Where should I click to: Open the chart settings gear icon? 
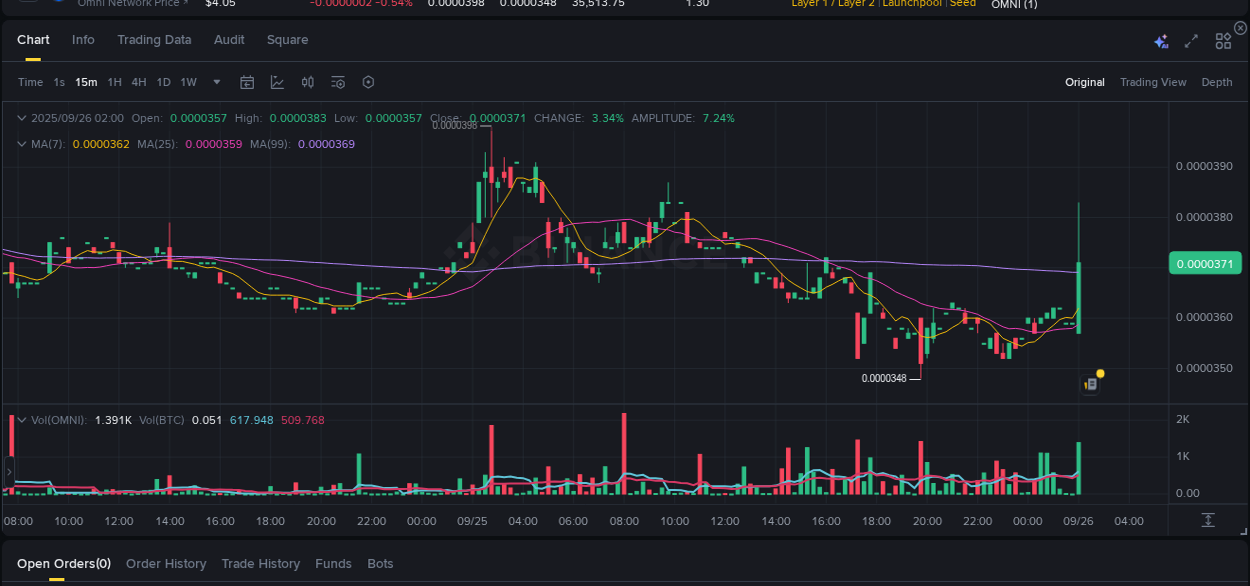[x=368, y=82]
